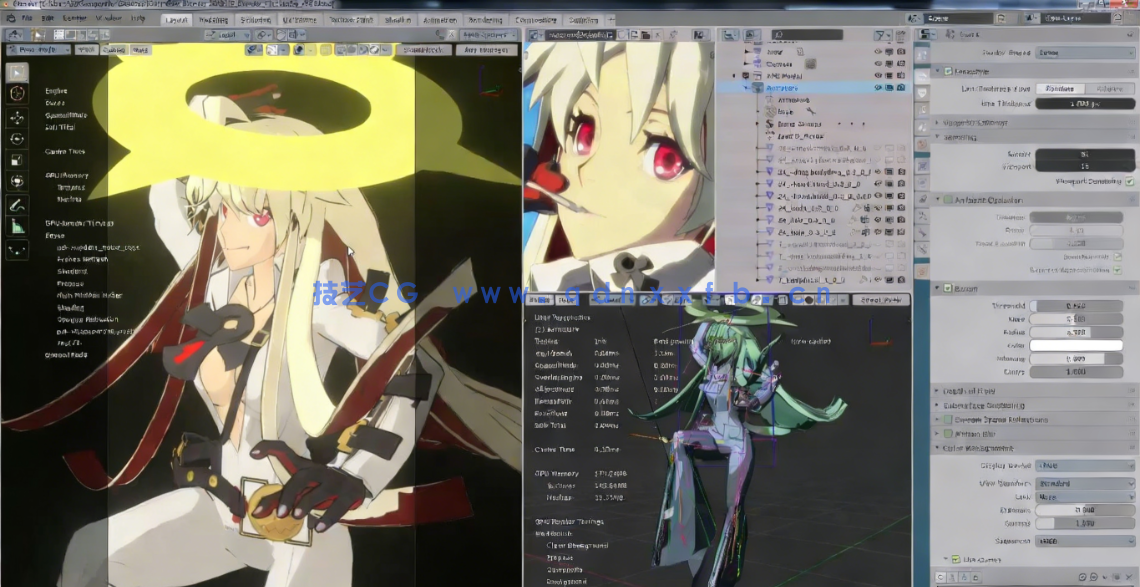This screenshot has width=1140, height=587.
Task: Select the Annotate tool in the tool column
Action: (15, 203)
